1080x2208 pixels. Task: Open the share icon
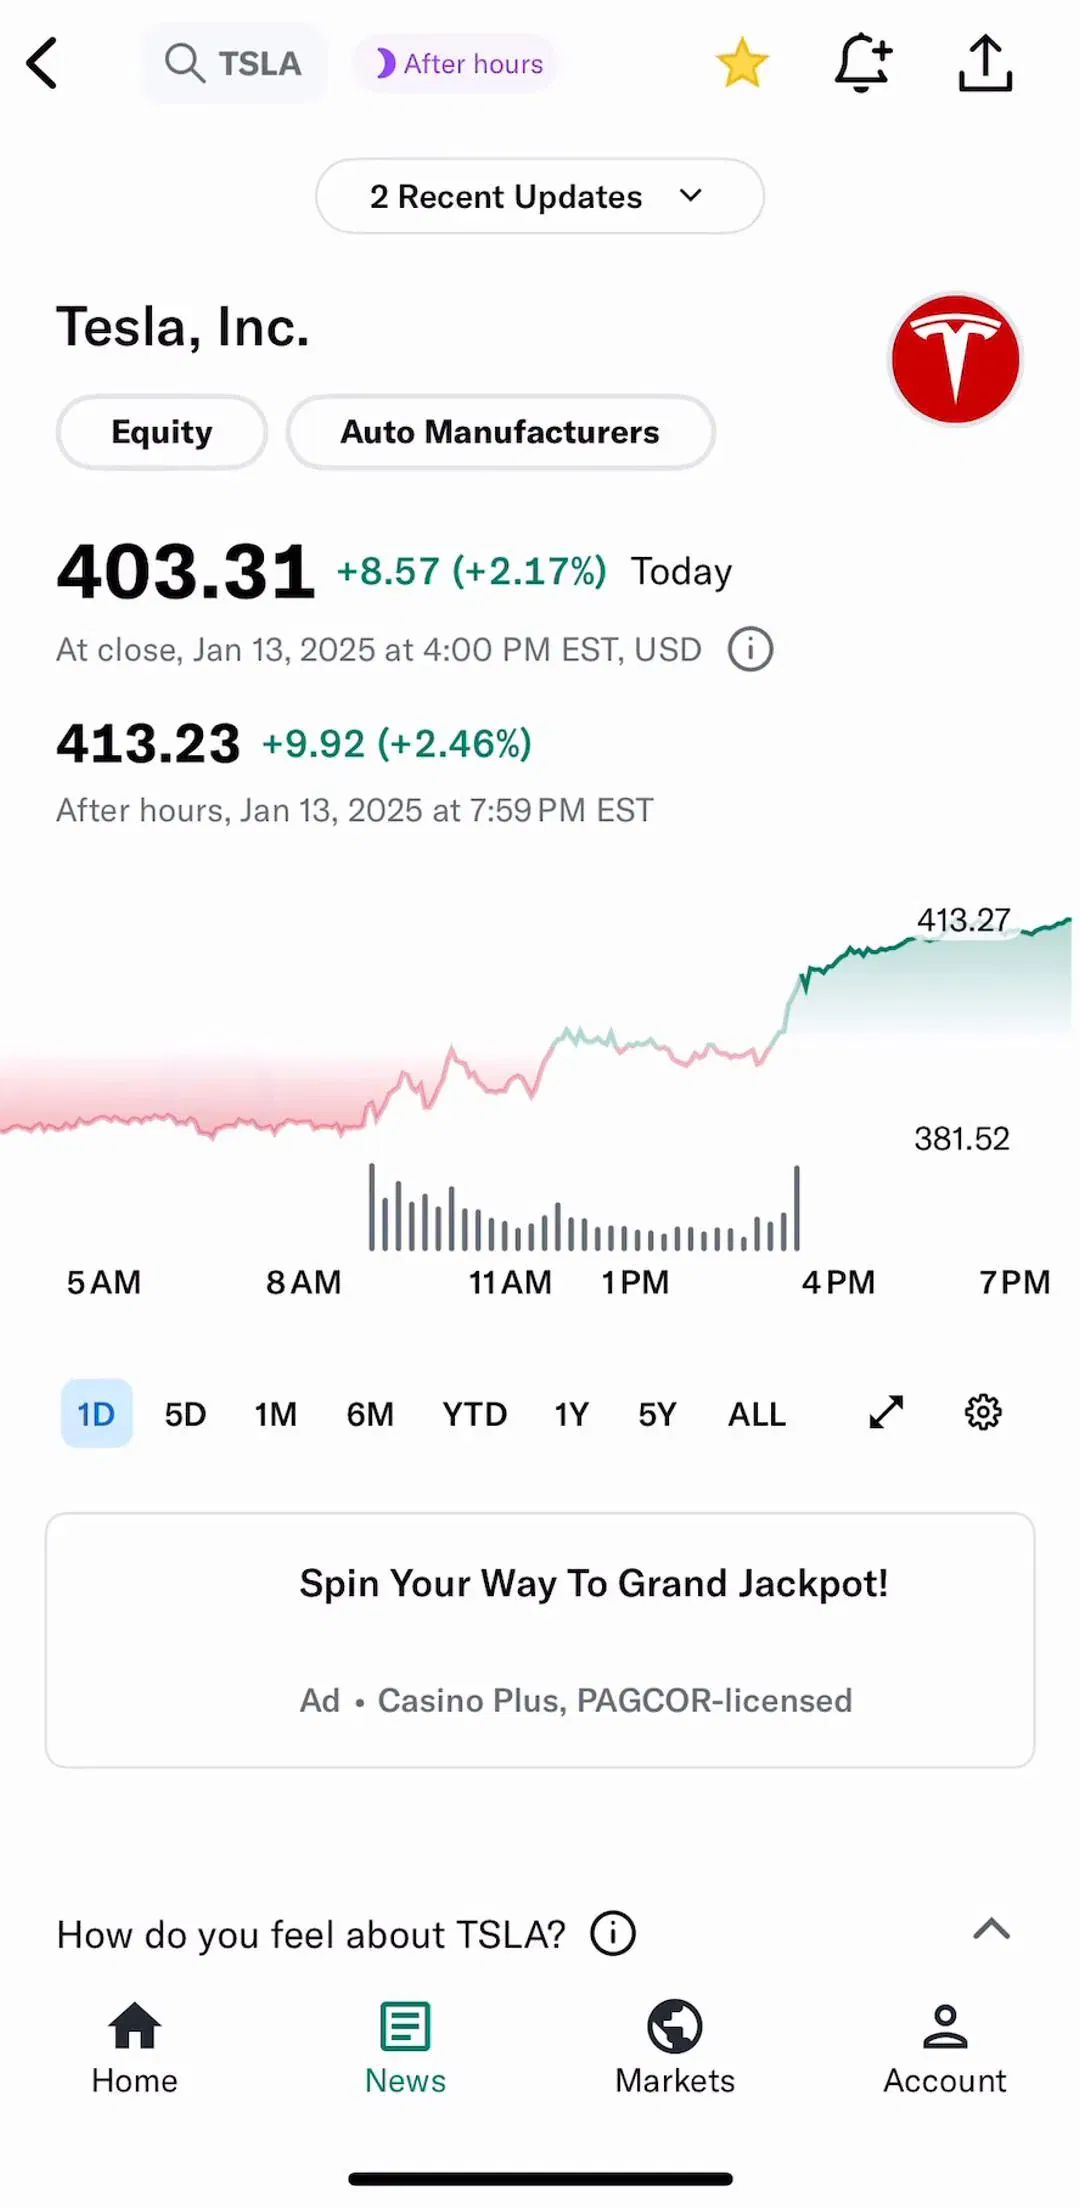pos(985,63)
